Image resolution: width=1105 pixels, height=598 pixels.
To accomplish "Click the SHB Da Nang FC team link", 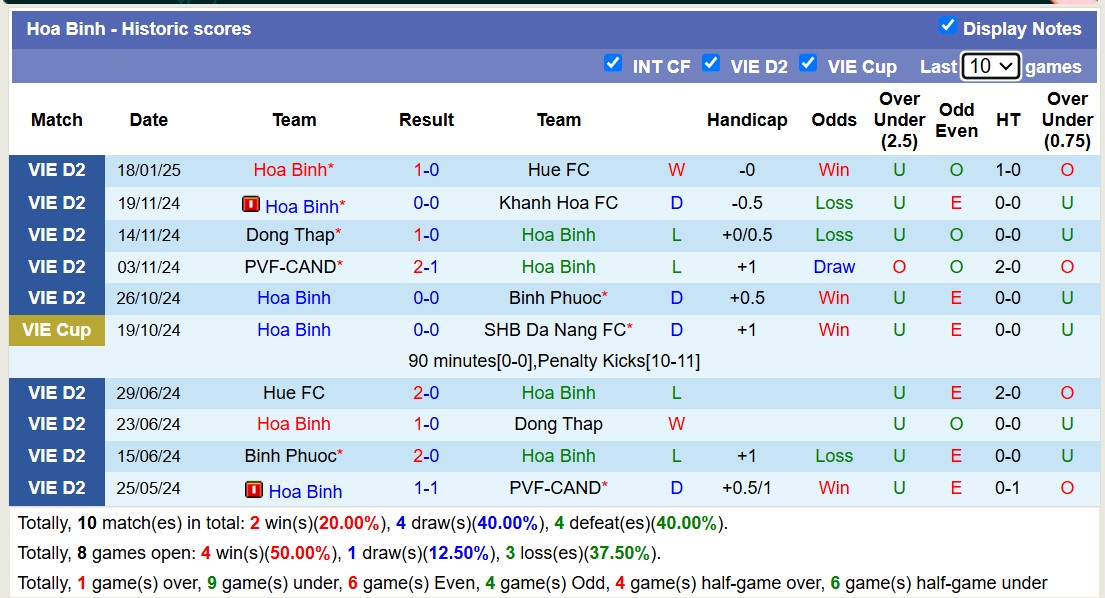I will pyautogui.click(x=554, y=330).
